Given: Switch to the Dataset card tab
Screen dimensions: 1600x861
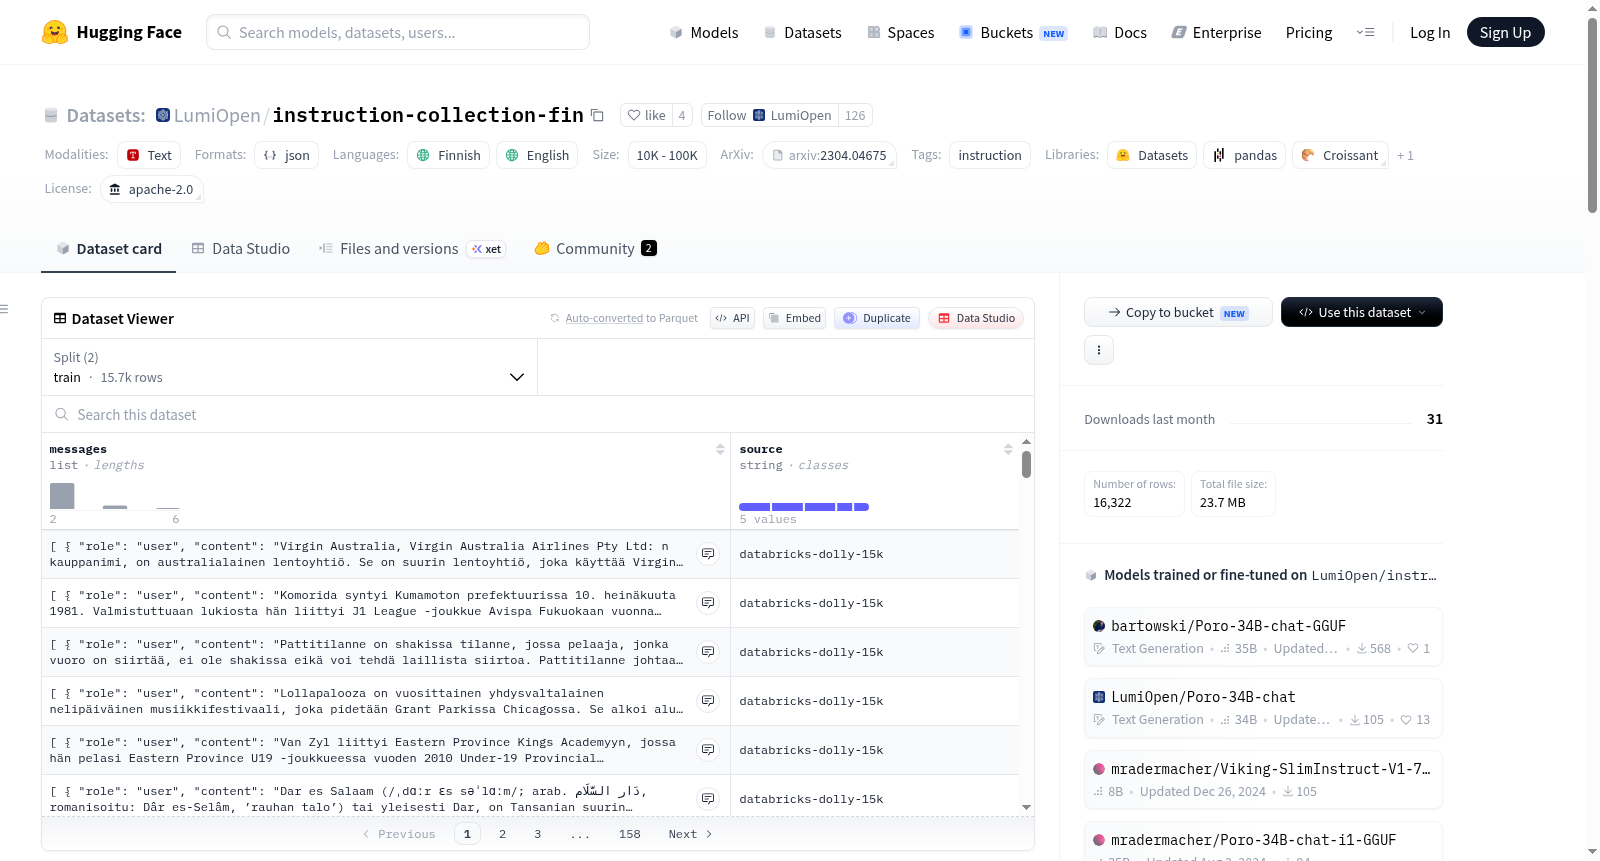Looking at the screenshot, I should (x=108, y=248).
